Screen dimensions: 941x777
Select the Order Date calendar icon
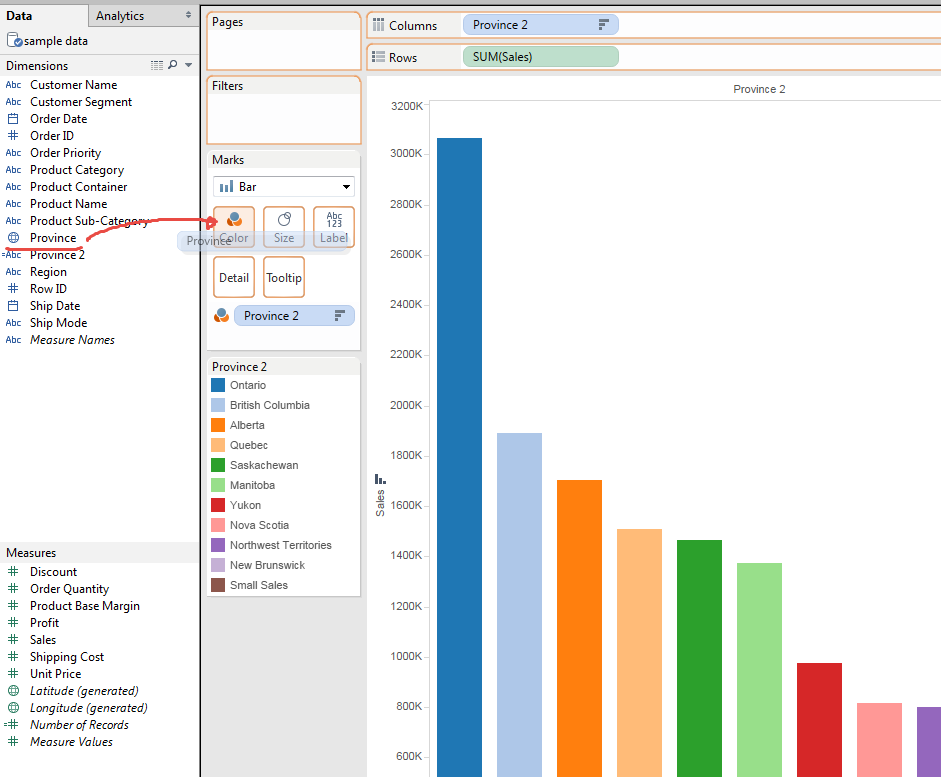[13, 118]
